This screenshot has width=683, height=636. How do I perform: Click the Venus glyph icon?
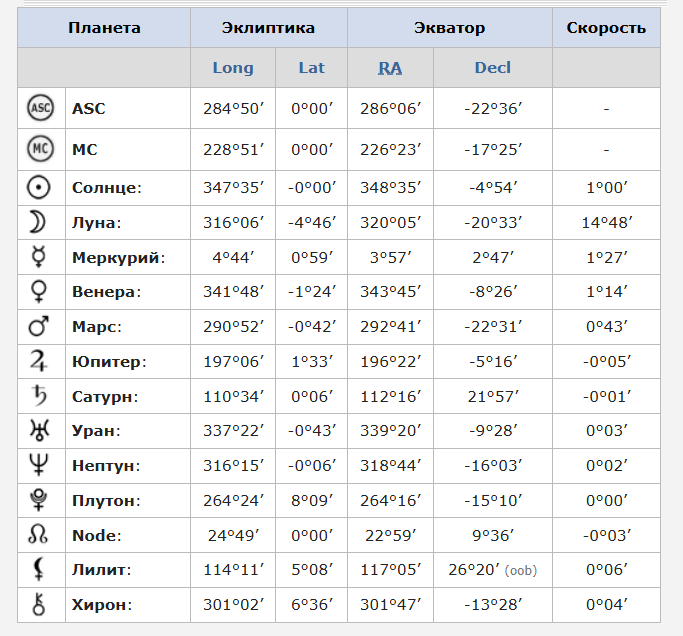pos(41,292)
